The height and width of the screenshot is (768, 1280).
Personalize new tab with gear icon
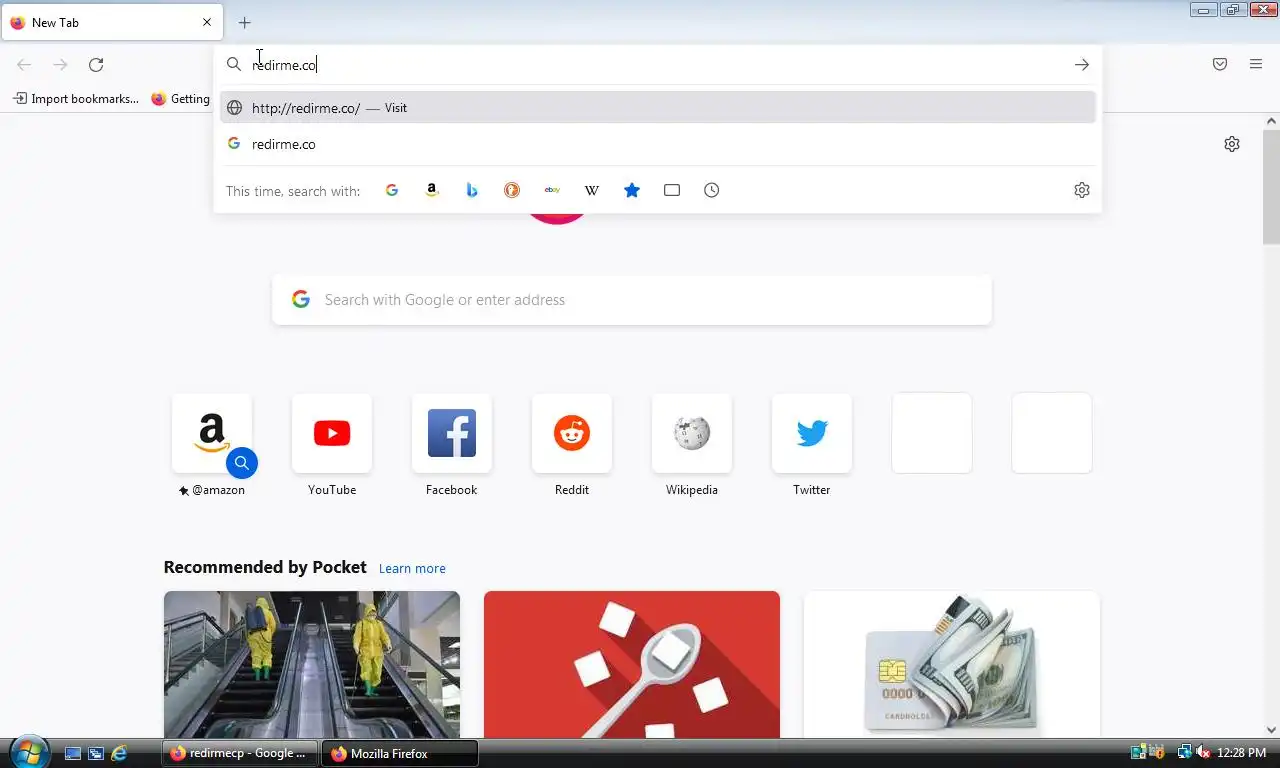[1232, 144]
